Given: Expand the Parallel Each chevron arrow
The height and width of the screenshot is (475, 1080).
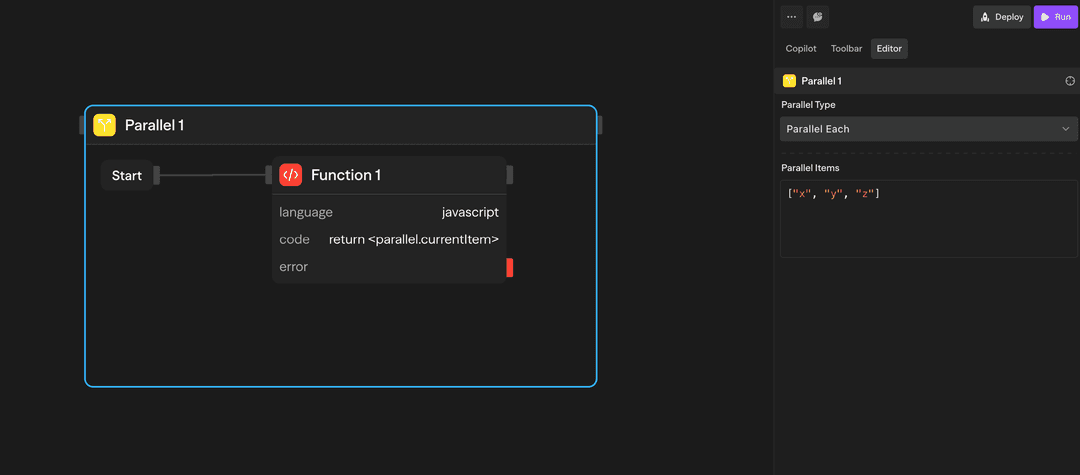Looking at the screenshot, I should 1066,129.
